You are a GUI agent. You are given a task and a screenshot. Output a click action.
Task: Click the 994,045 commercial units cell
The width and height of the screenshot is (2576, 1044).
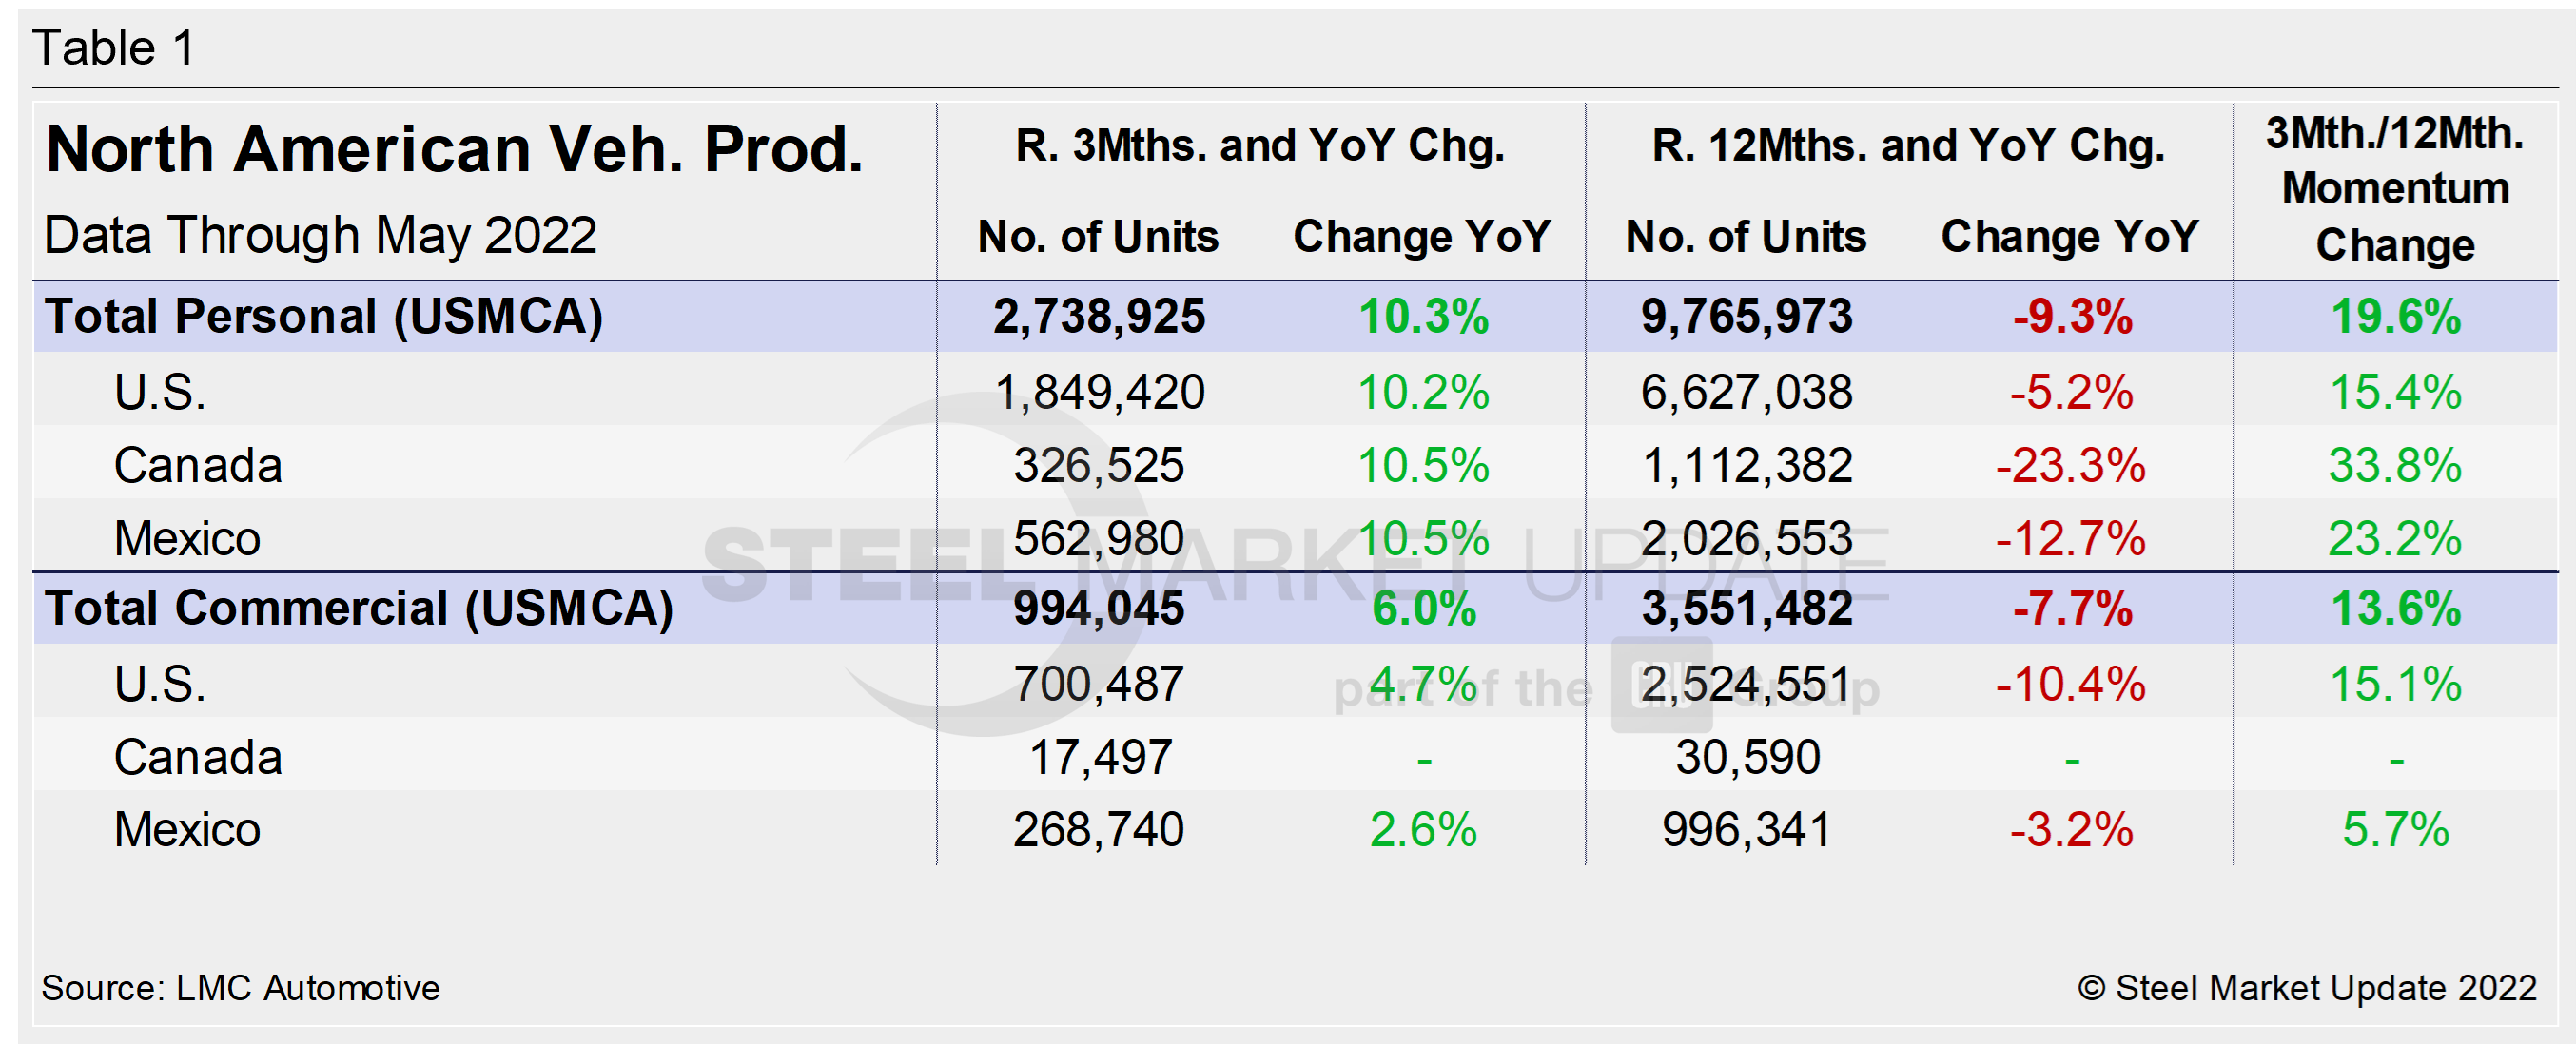click(x=1098, y=608)
